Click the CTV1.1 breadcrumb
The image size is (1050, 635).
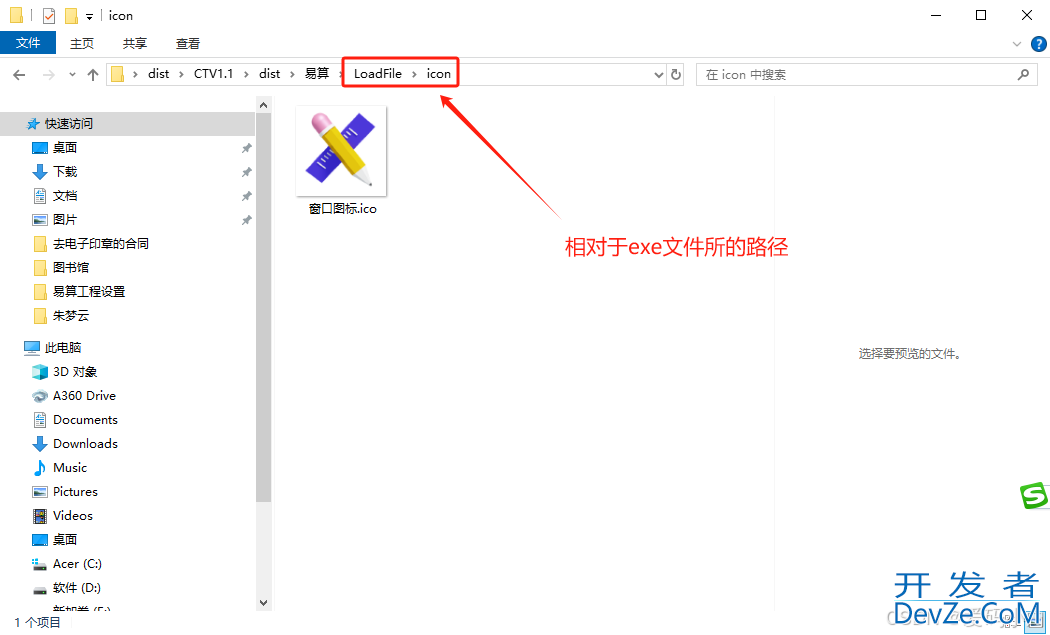coord(214,74)
